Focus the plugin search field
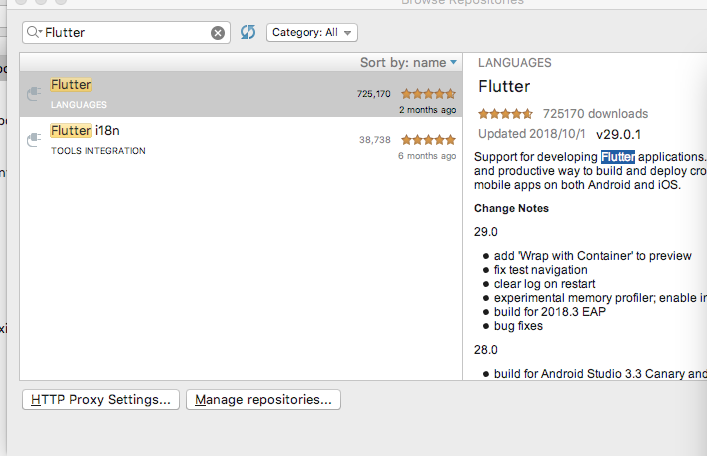Image resolution: width=707 pixels, height=456 pixels. click(126, 32)
